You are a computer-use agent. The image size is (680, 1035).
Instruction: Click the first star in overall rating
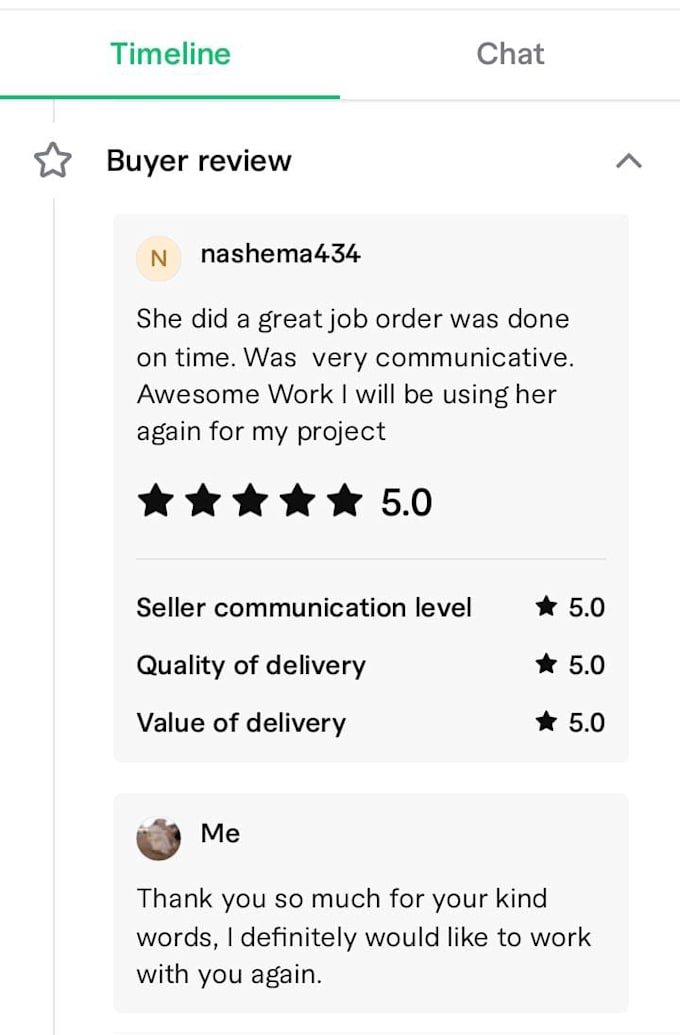click(x=156, y=500)
